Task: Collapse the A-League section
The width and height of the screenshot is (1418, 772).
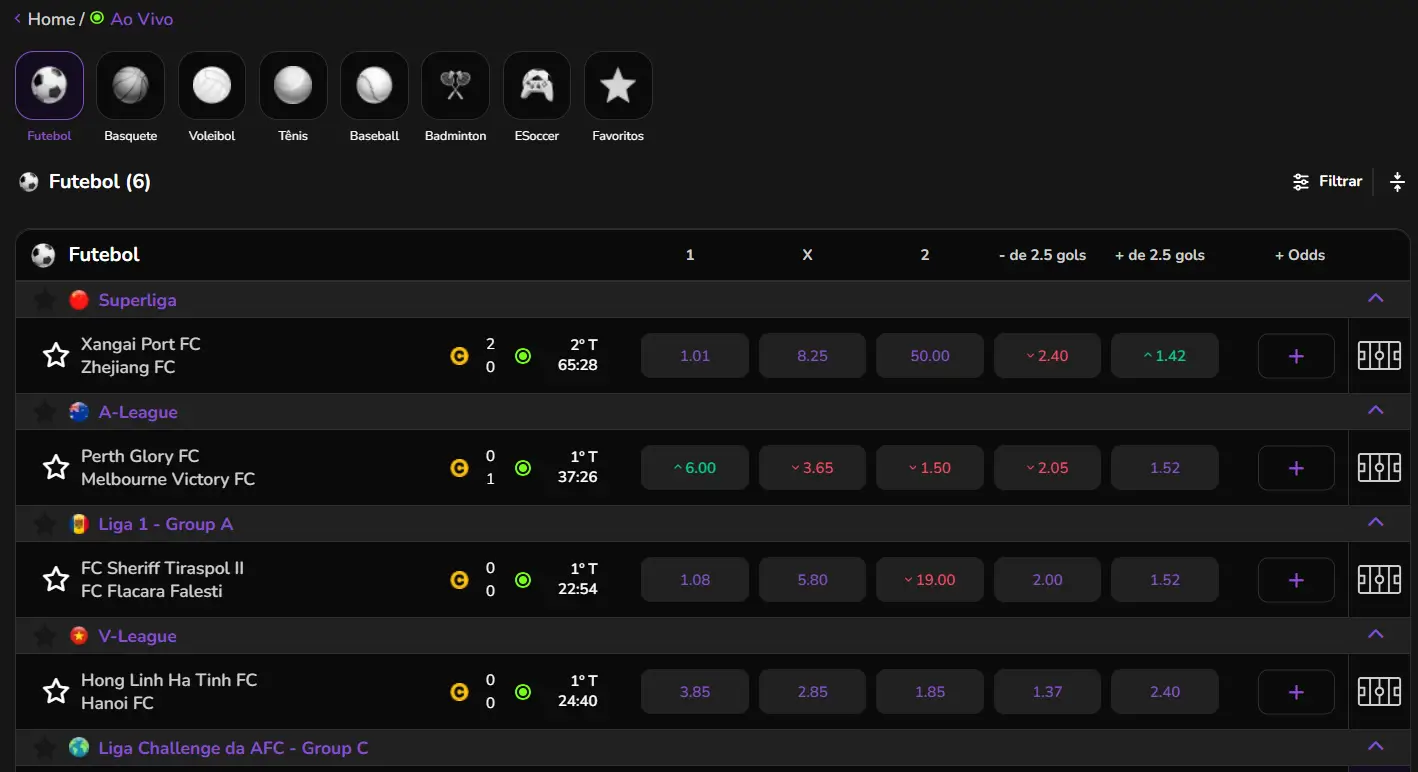Action: click(1375, 411)
